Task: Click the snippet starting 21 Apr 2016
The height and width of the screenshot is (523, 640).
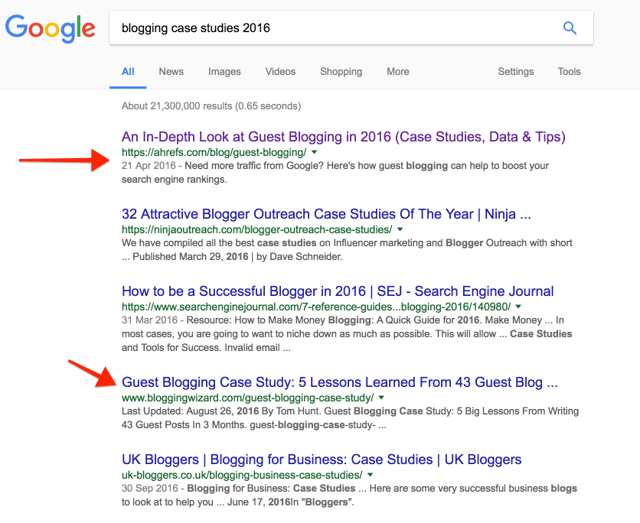Action: (335, 173)
